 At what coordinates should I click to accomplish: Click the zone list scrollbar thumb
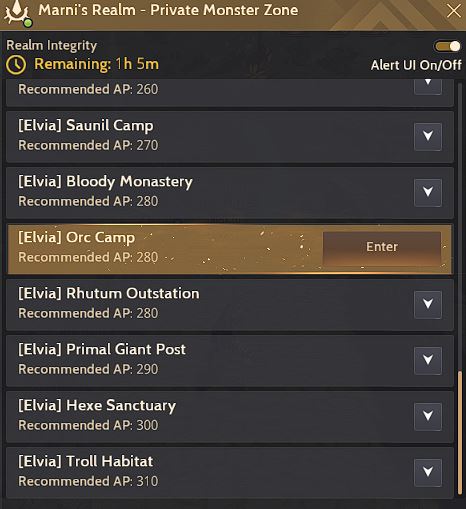pyautogui.click(x=460, y=433)
